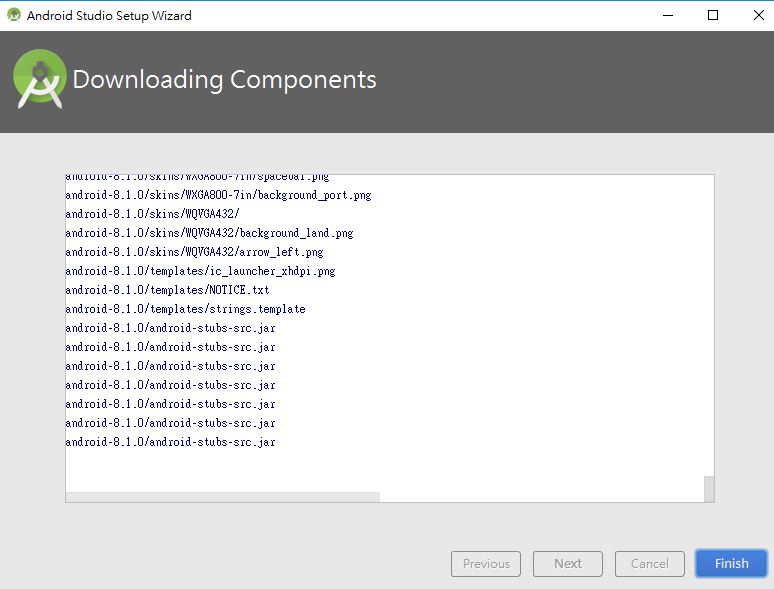Close the Setup Wizard window

click(x=759, y=15)
